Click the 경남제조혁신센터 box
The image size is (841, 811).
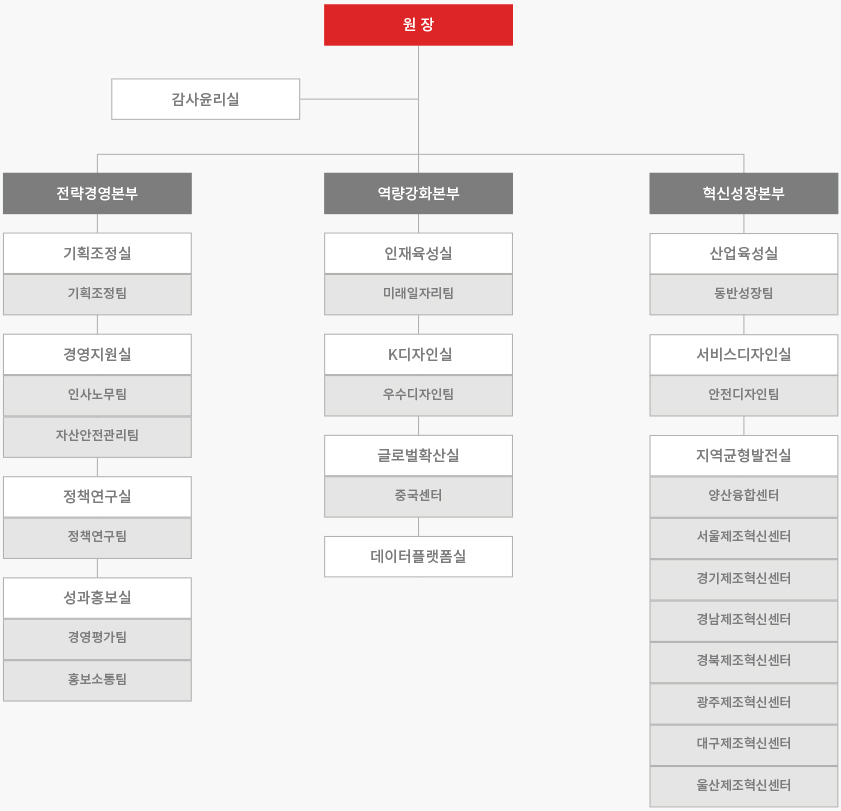pos(743,621)
